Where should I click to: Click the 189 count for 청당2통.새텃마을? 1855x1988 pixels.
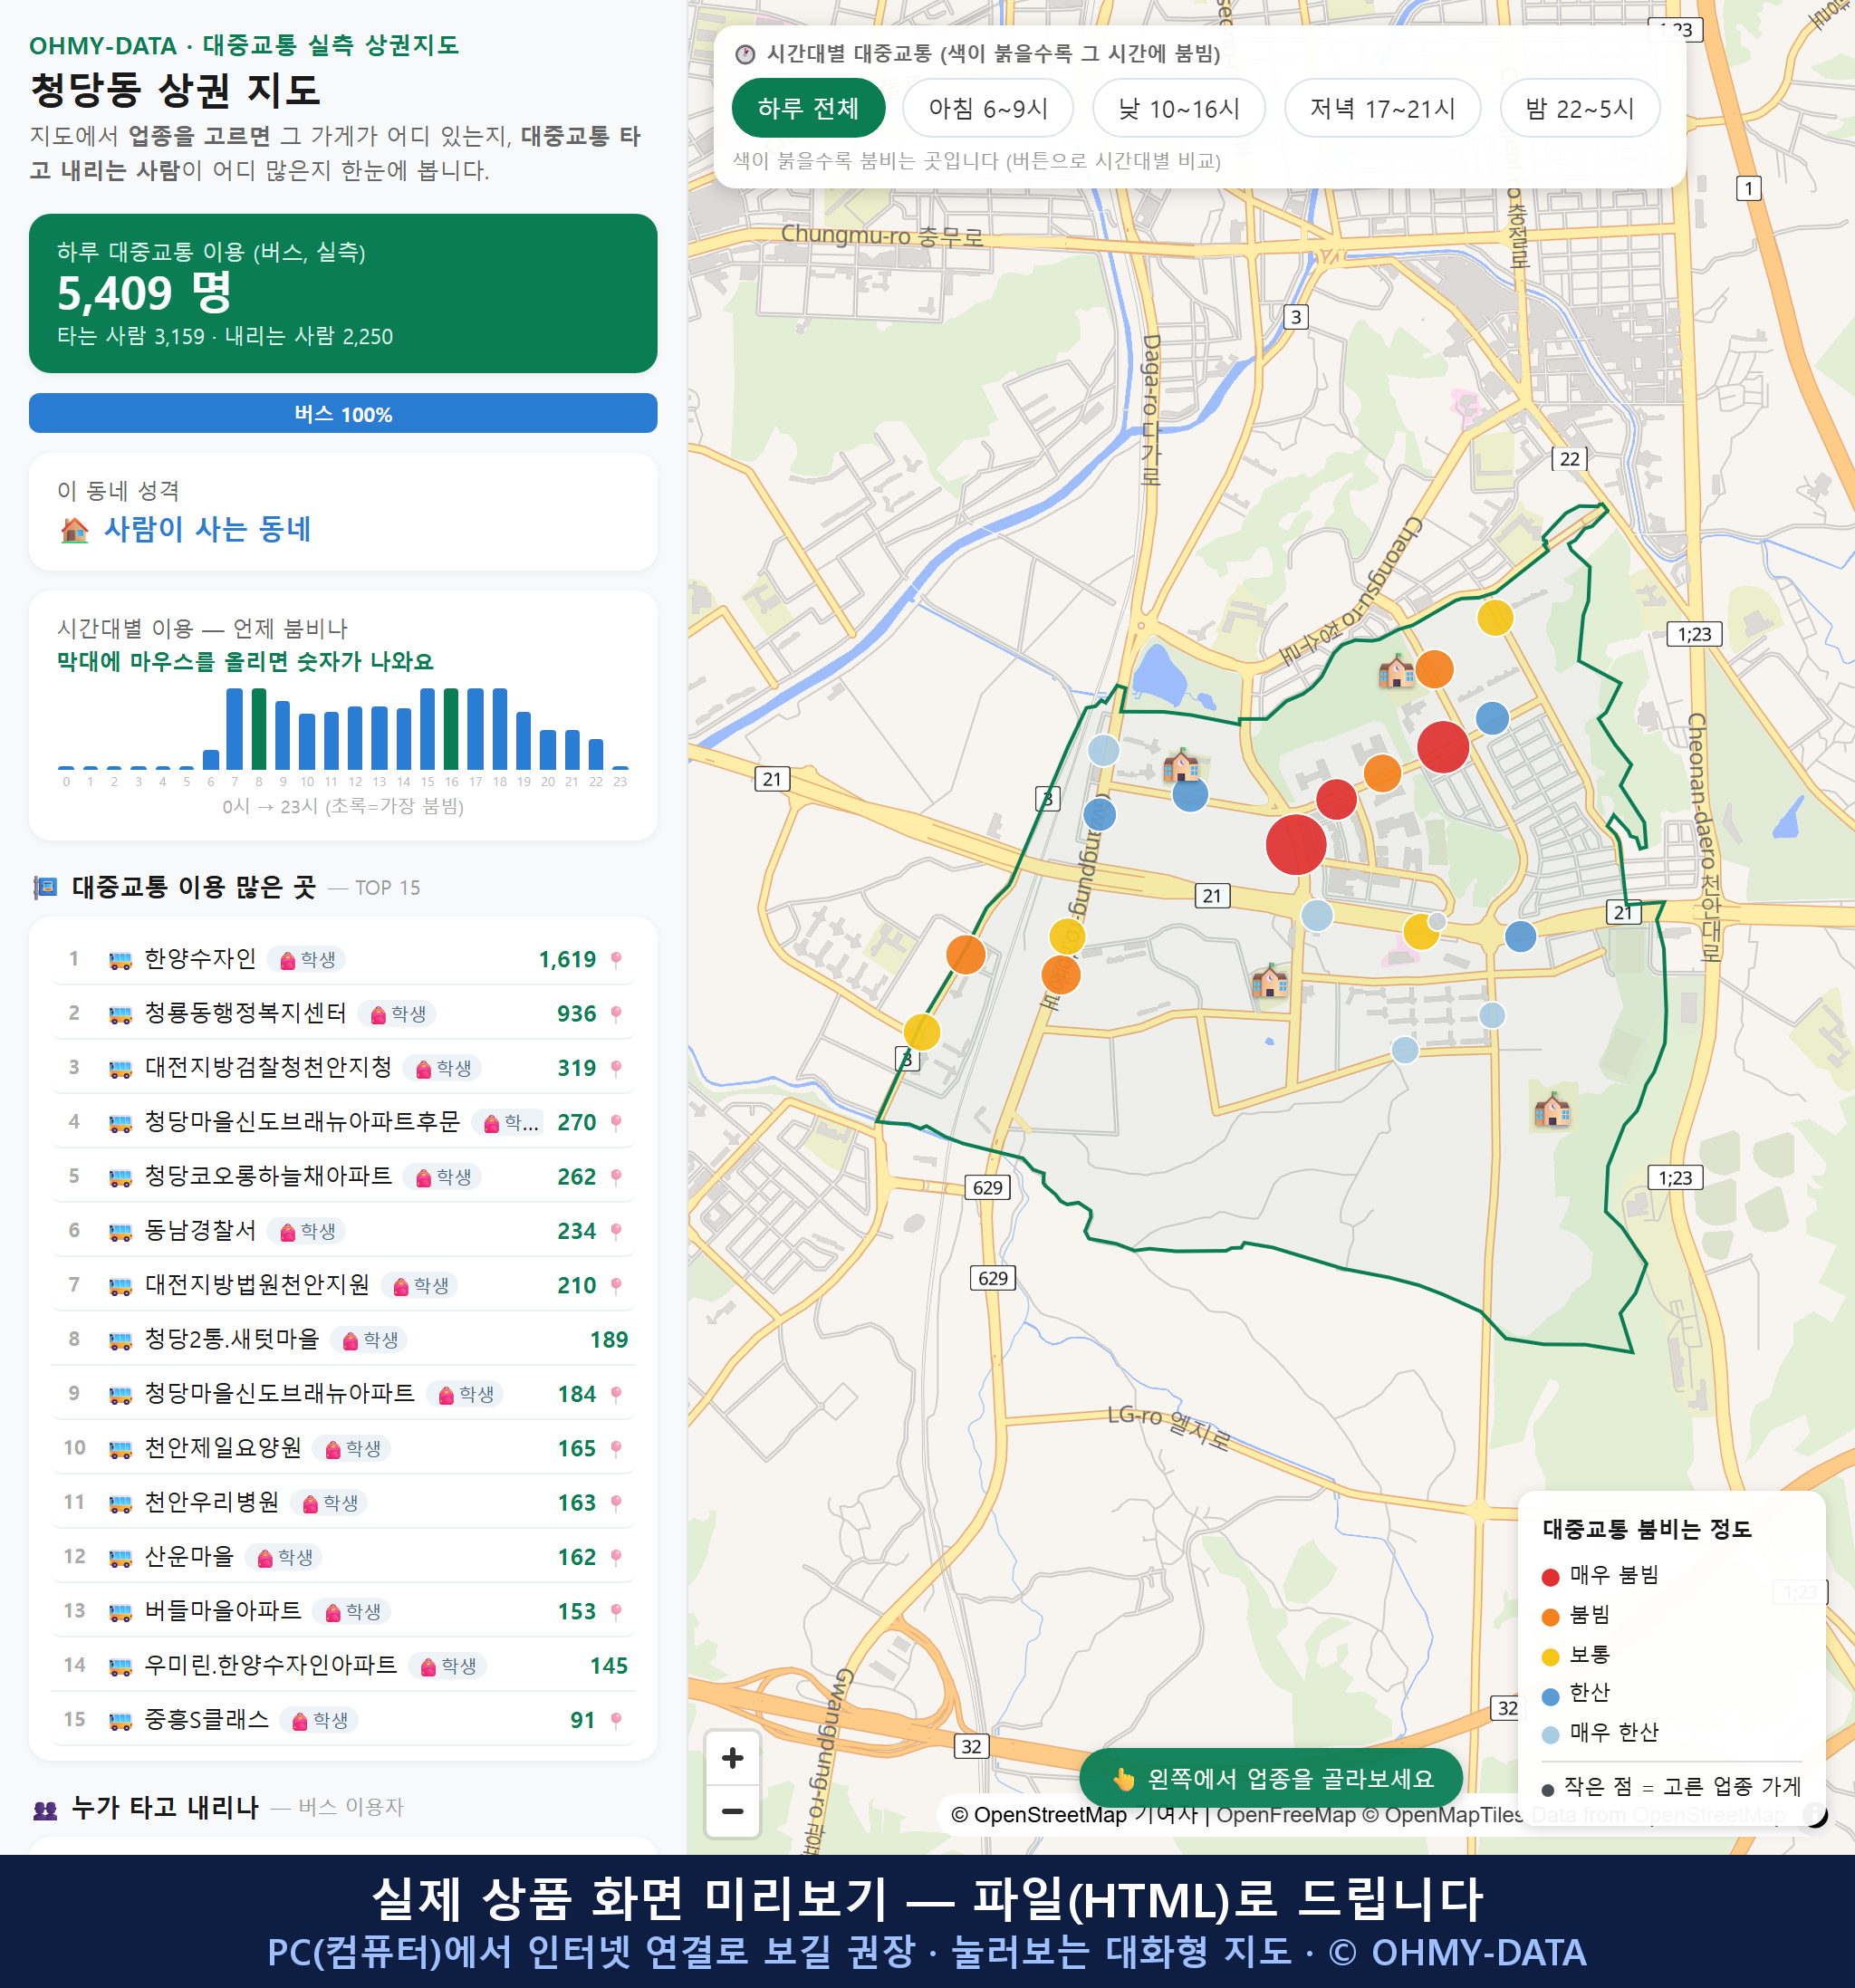608,1340
